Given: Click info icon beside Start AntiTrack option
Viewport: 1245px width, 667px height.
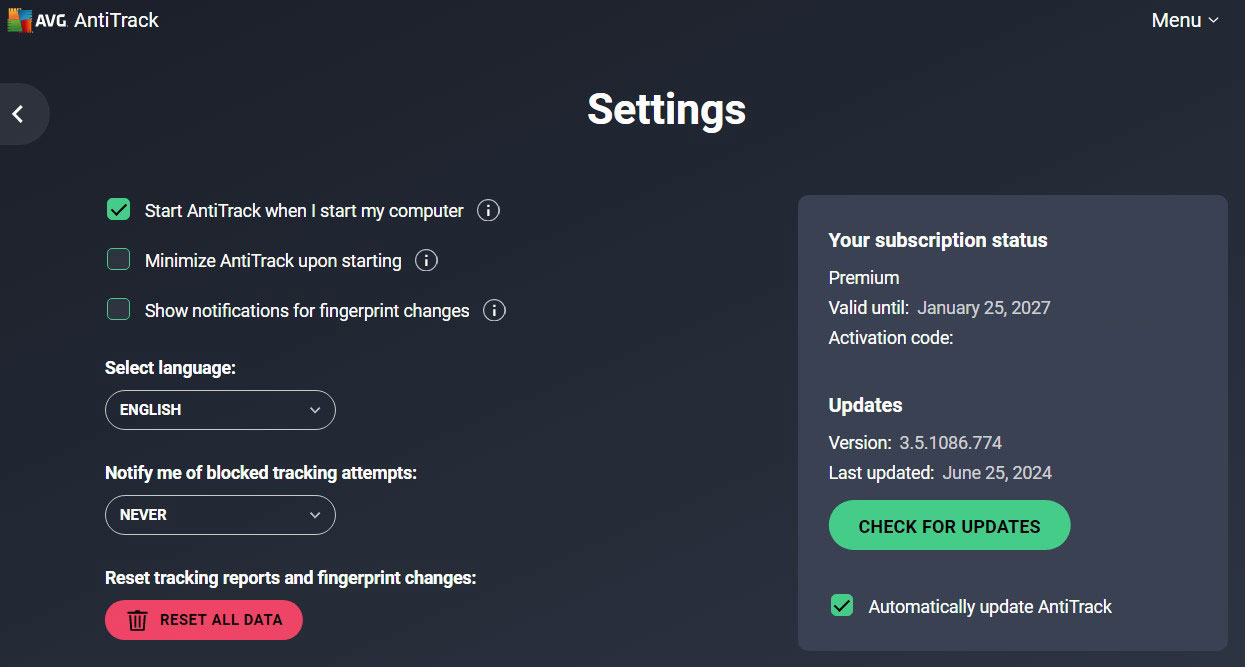Looking at the screenshot, I should click(x=488, y=211).
